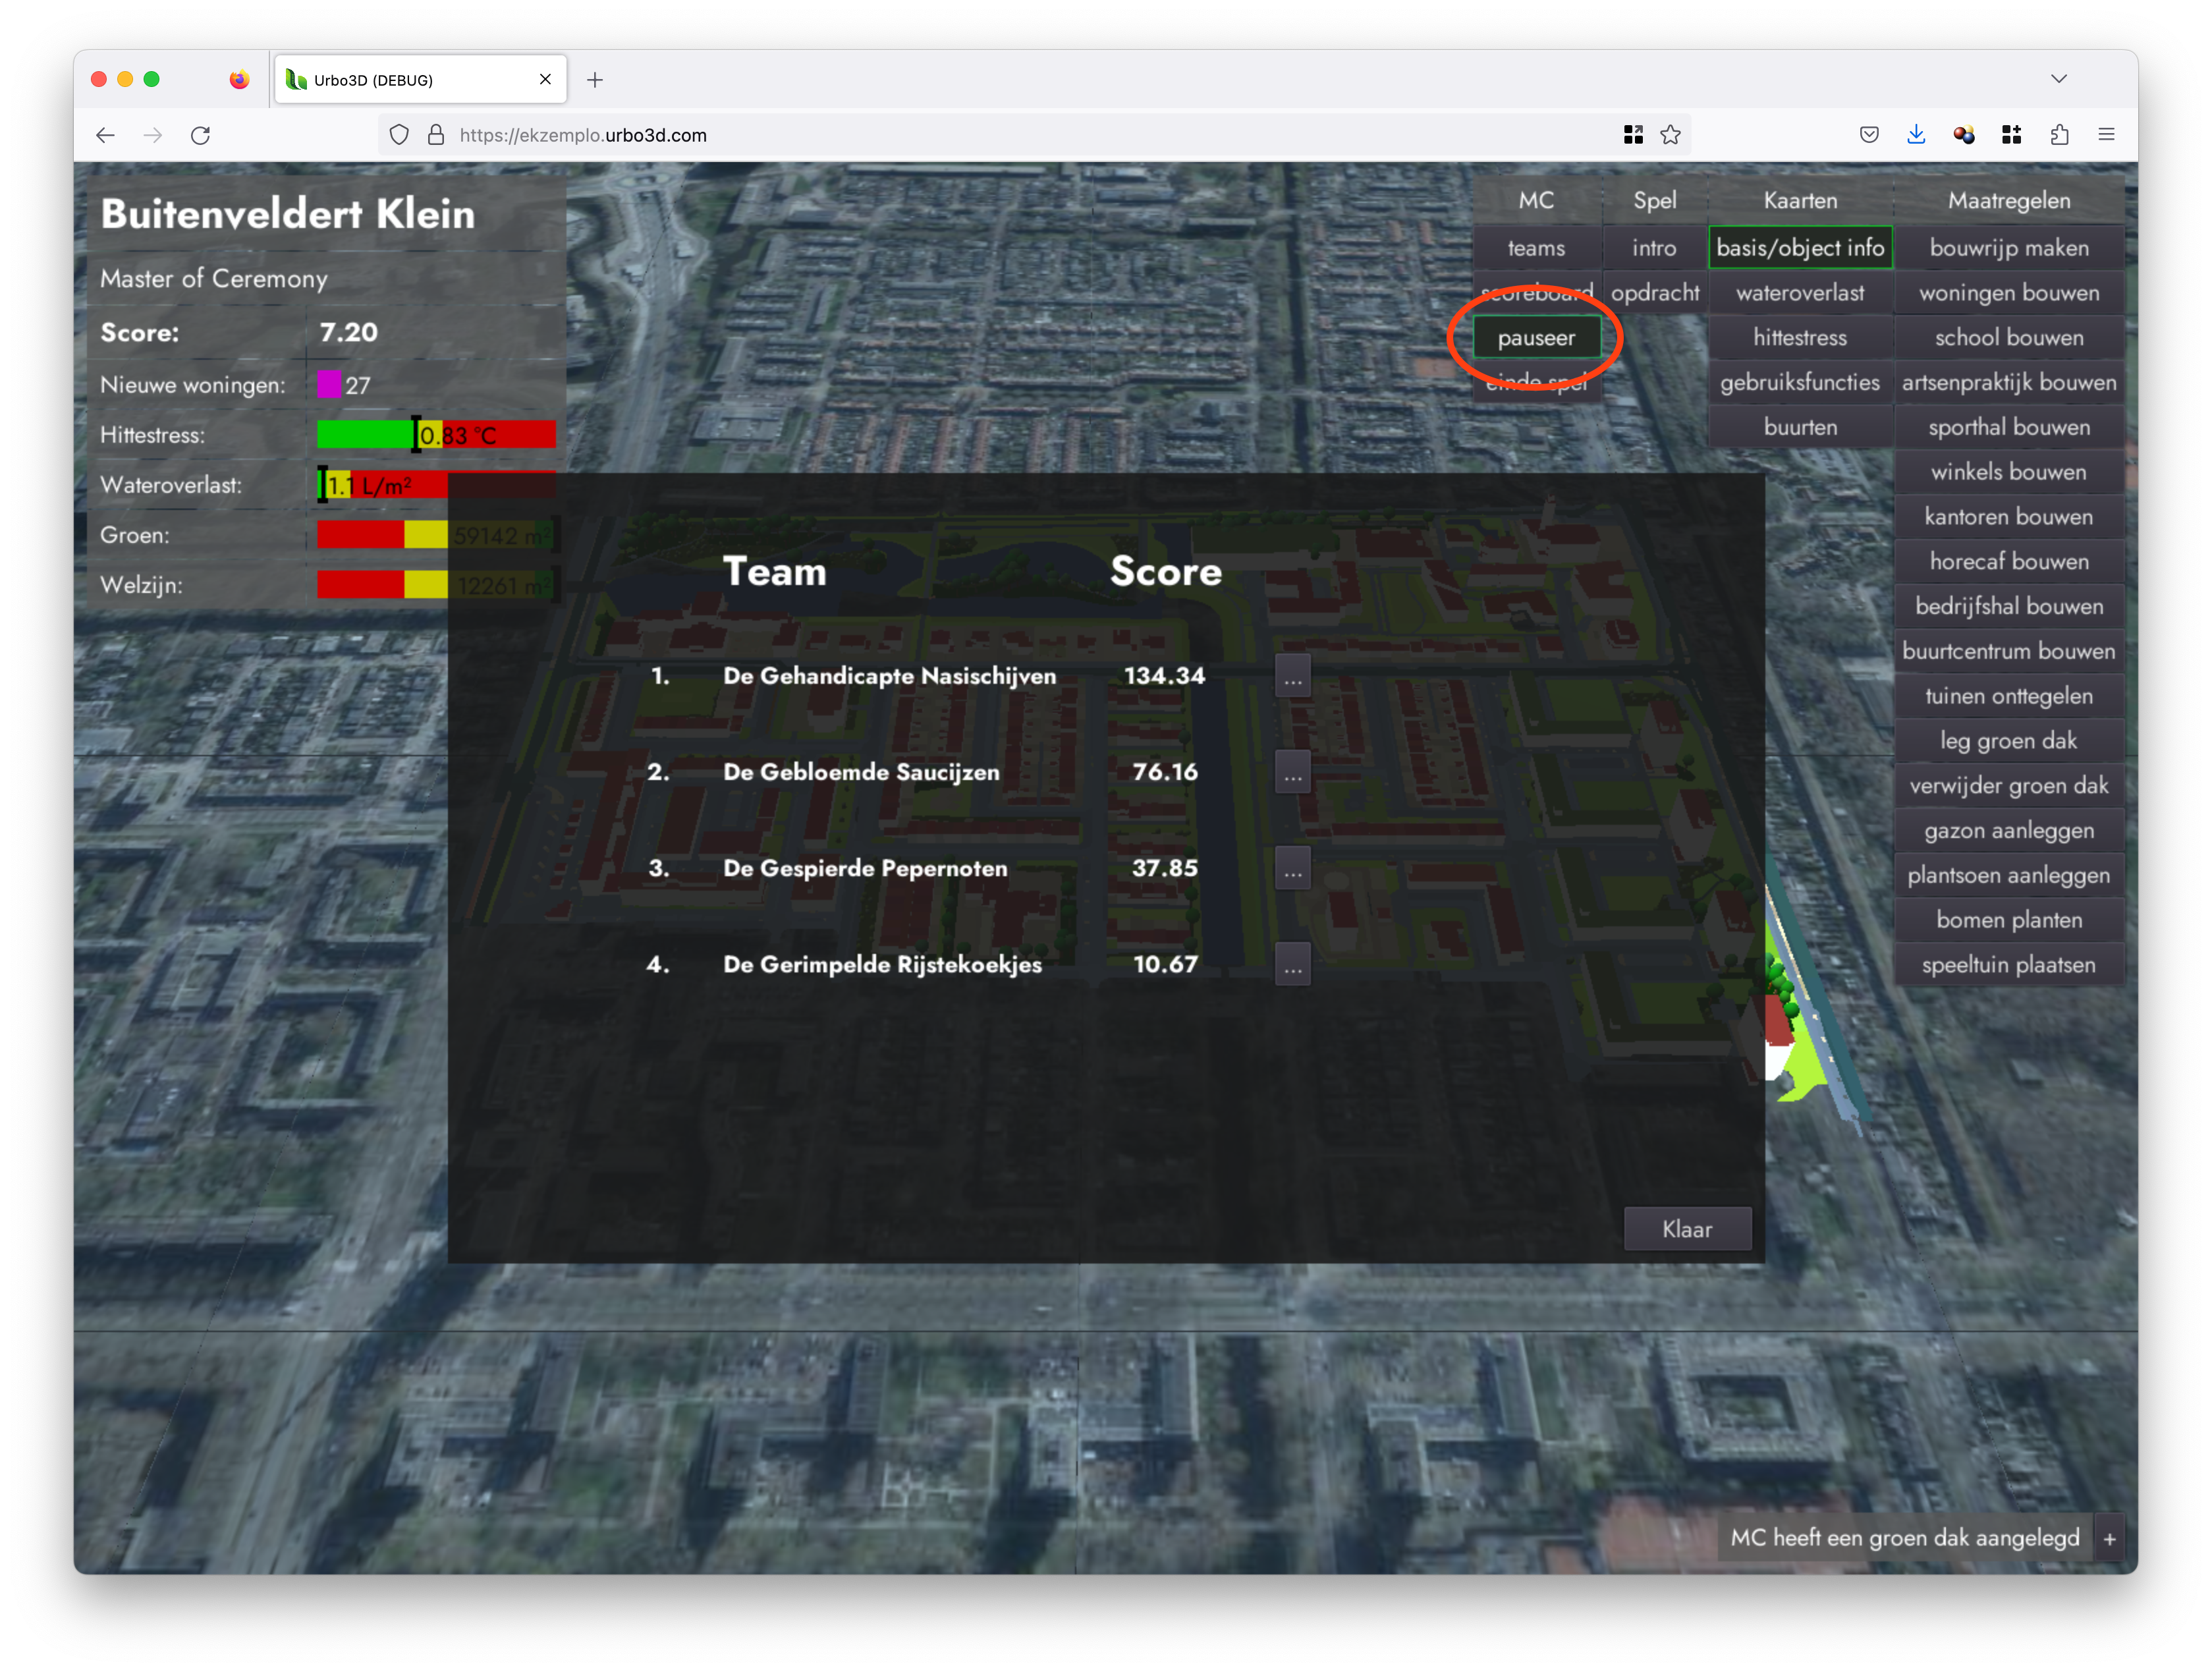The height and width of the screenshot is (1672, 2212).
Task: Click the Wateroverlast indicator bar
Action: (x=436, y=485)
